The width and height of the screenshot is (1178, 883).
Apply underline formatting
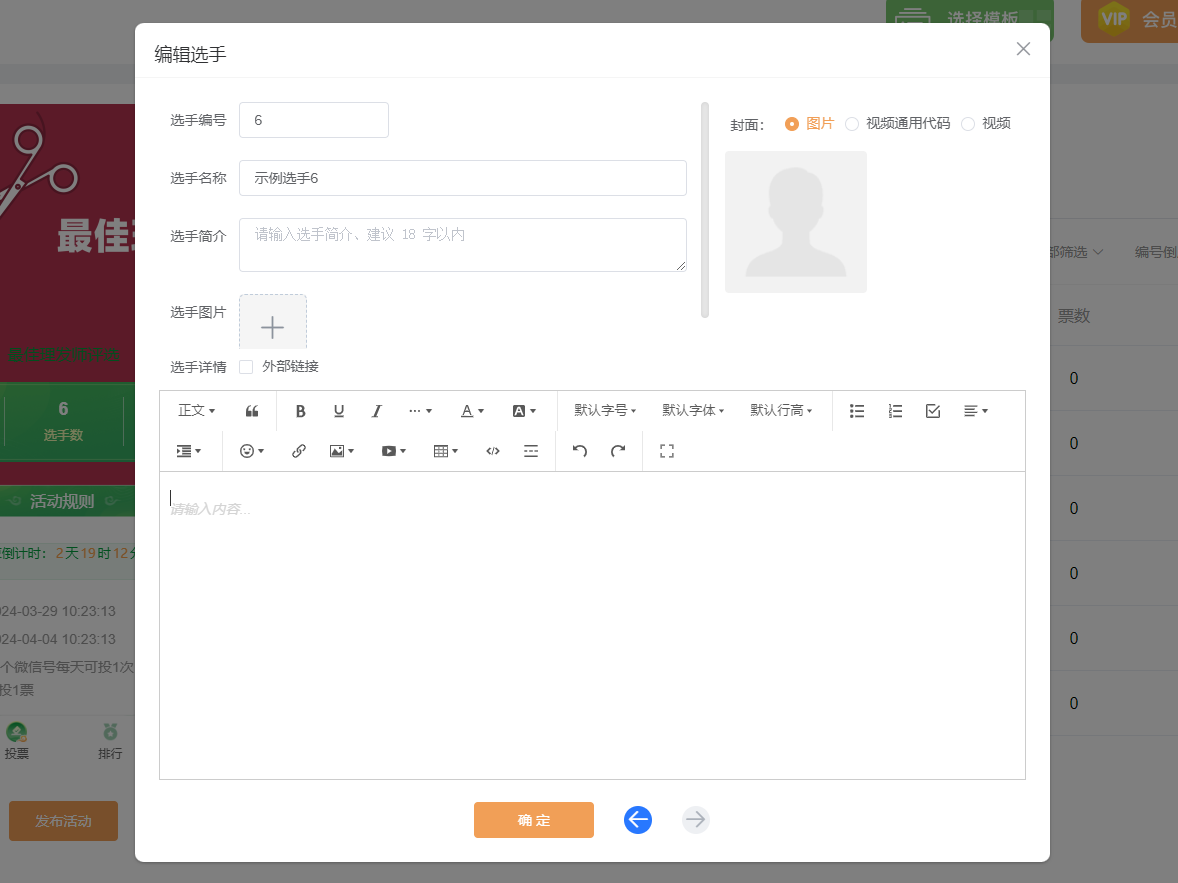[339, 411]
